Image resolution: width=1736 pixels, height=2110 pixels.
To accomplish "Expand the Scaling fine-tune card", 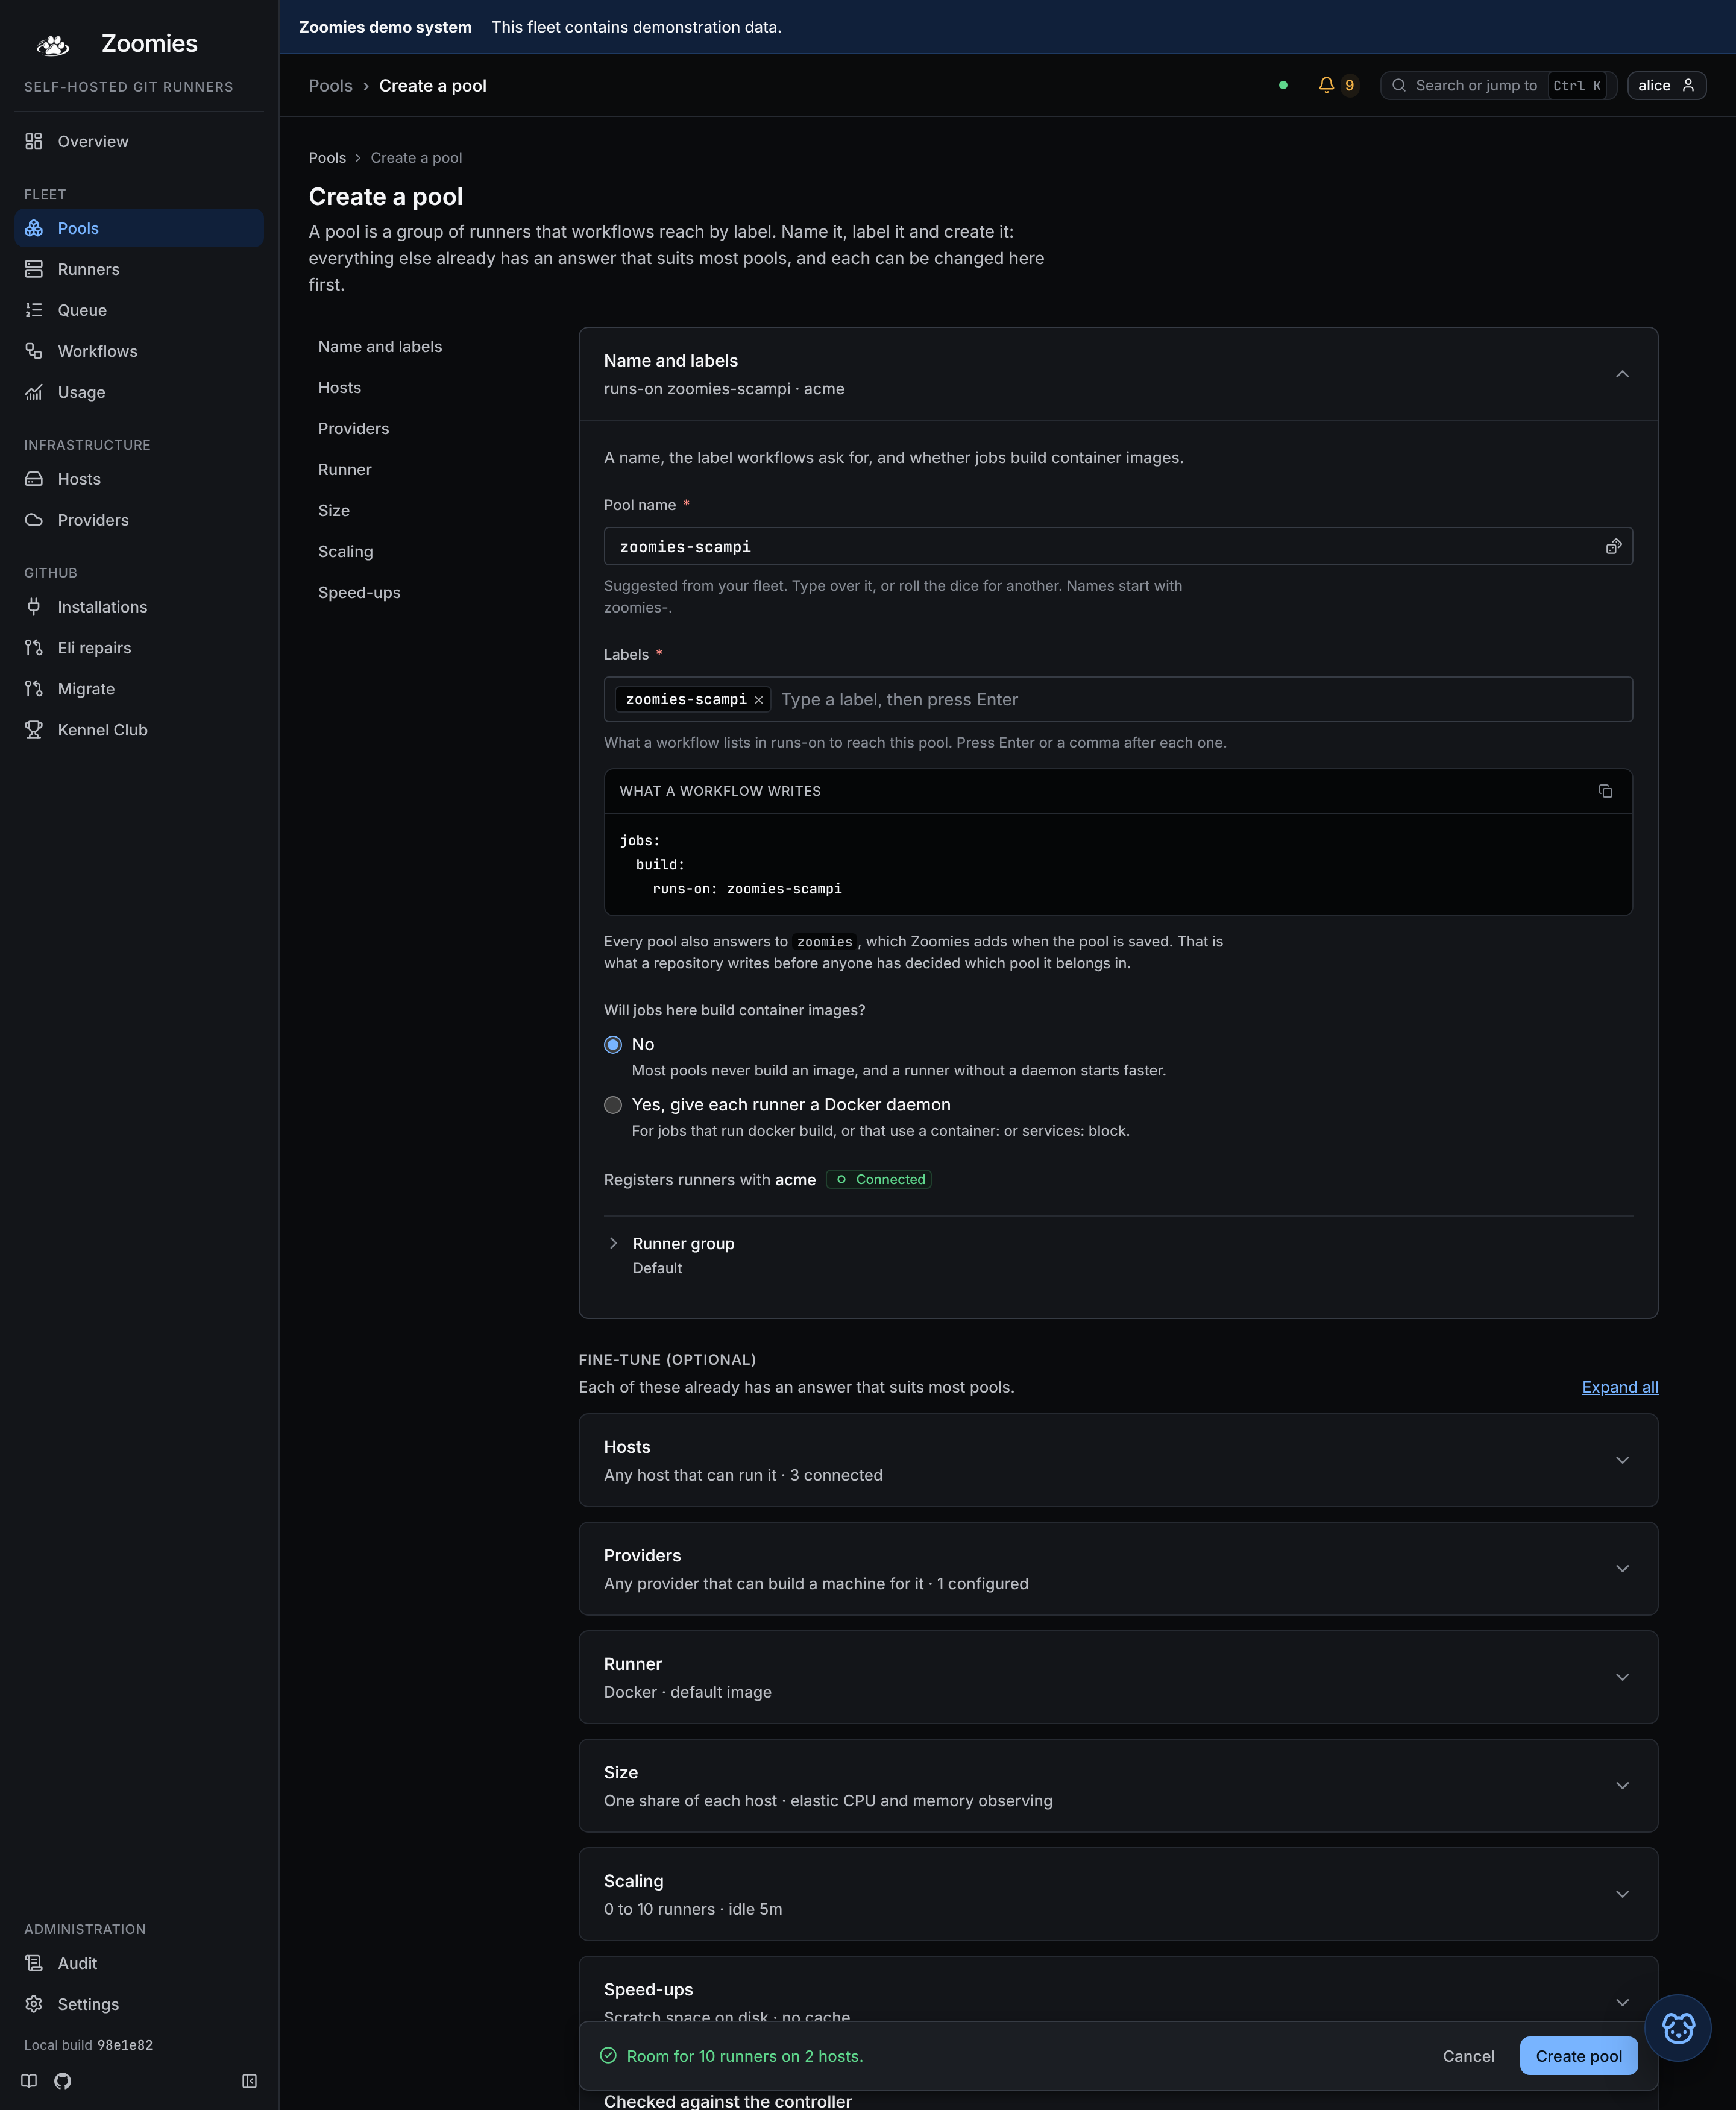I will (x=1118, y=1894).
